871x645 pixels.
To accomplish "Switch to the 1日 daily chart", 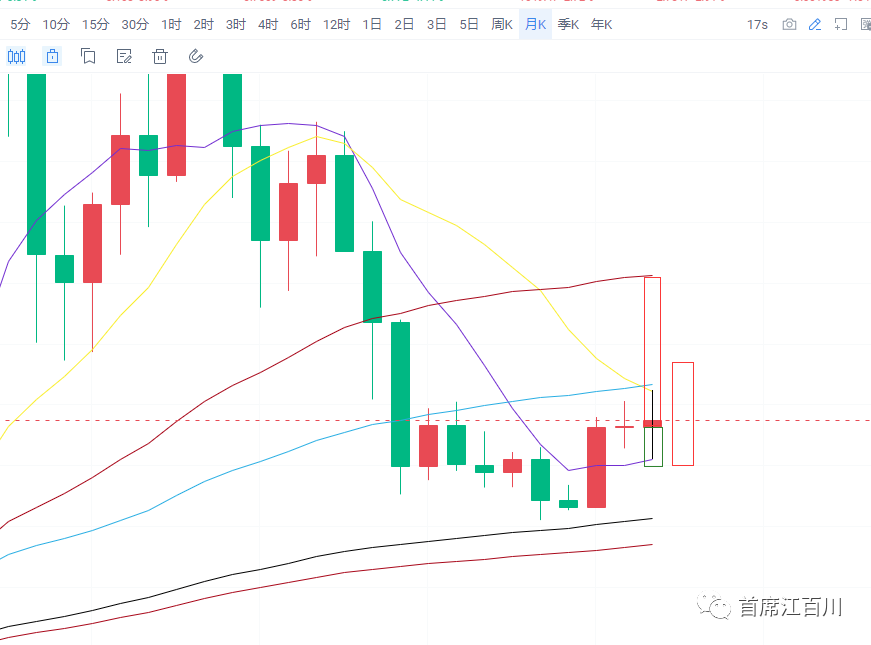I will pyautogui.click(x=372, y=24).
